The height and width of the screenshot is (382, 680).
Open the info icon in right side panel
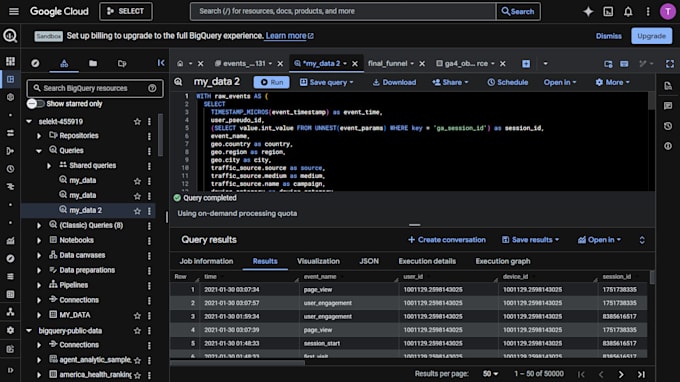pyautogui.click(x=668, y=146)
